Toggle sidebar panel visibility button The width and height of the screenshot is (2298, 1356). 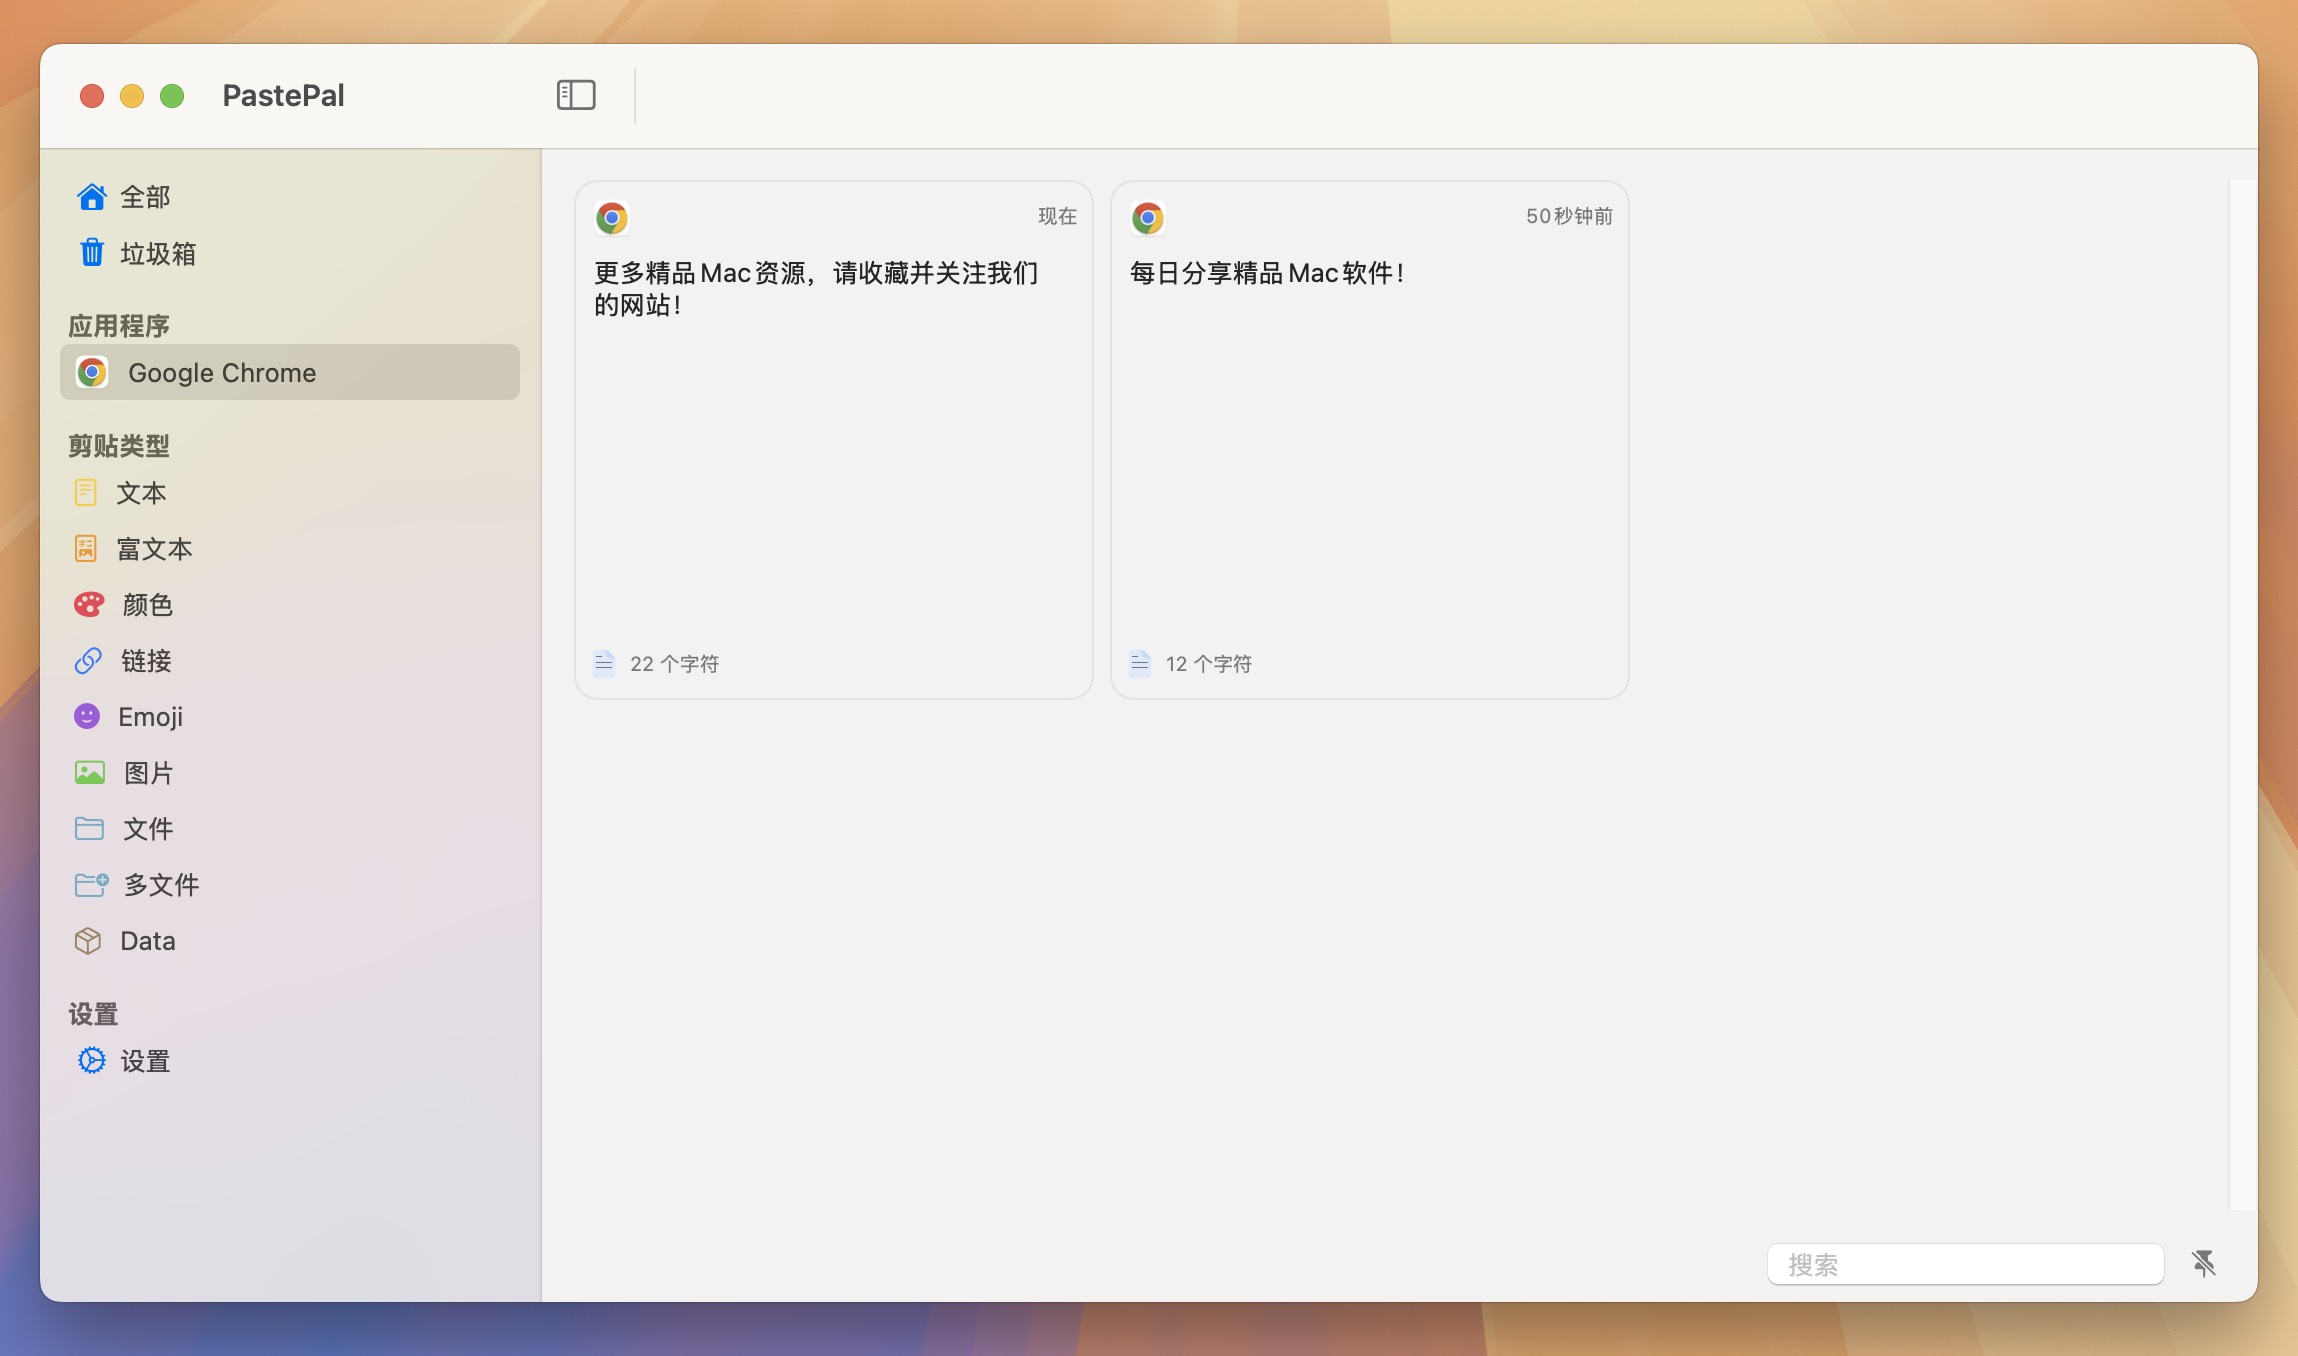[x=576, y=94]
